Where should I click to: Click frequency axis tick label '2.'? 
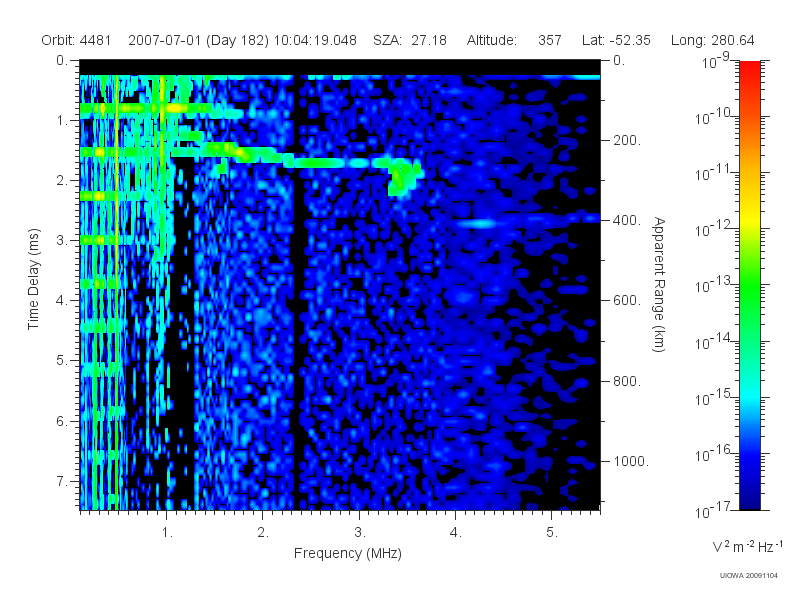coord(263,533)
